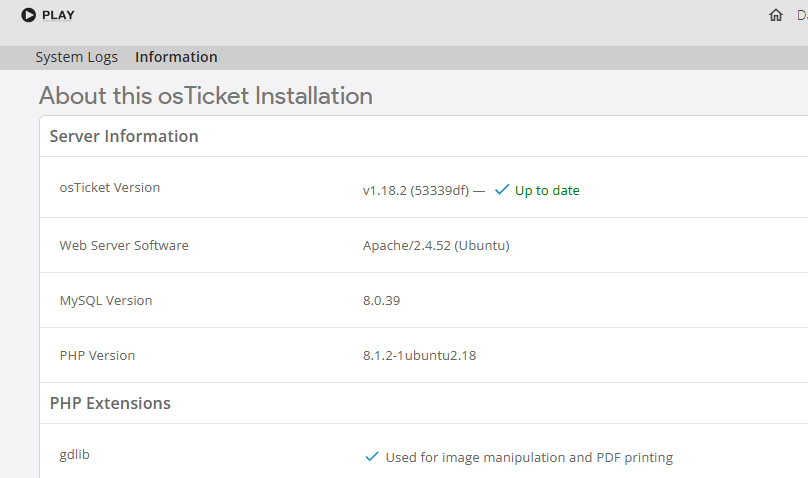Click the gdlib checkmark icon
The image size is (808, 478).
tap(372, 457)
